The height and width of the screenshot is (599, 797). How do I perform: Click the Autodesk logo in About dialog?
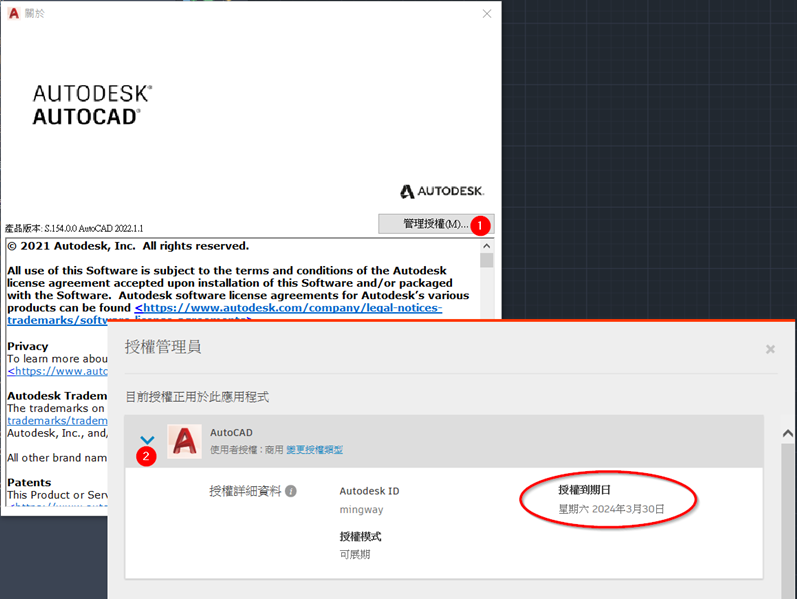[x=442, y=191]
